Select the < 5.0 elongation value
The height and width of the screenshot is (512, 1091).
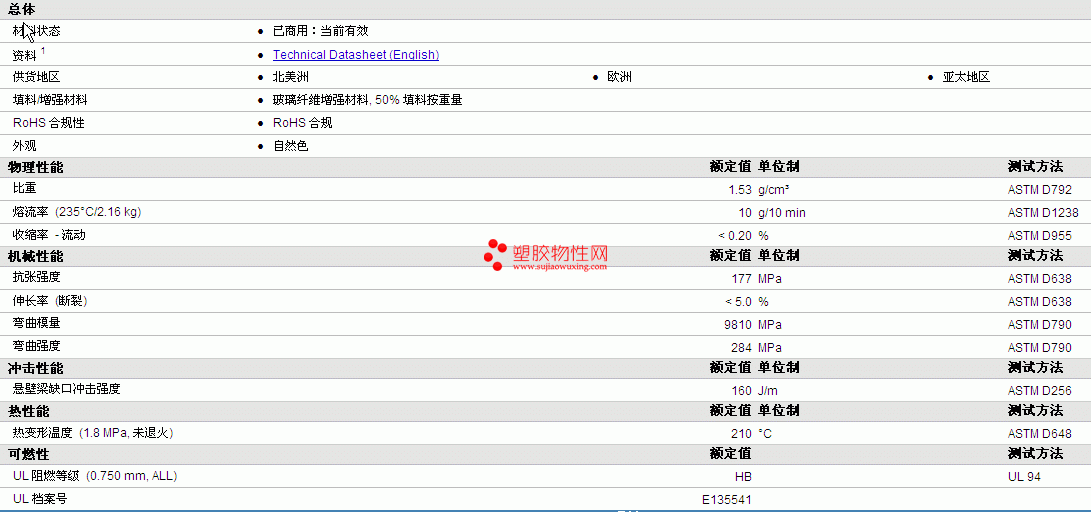click(x=738, y=302)
